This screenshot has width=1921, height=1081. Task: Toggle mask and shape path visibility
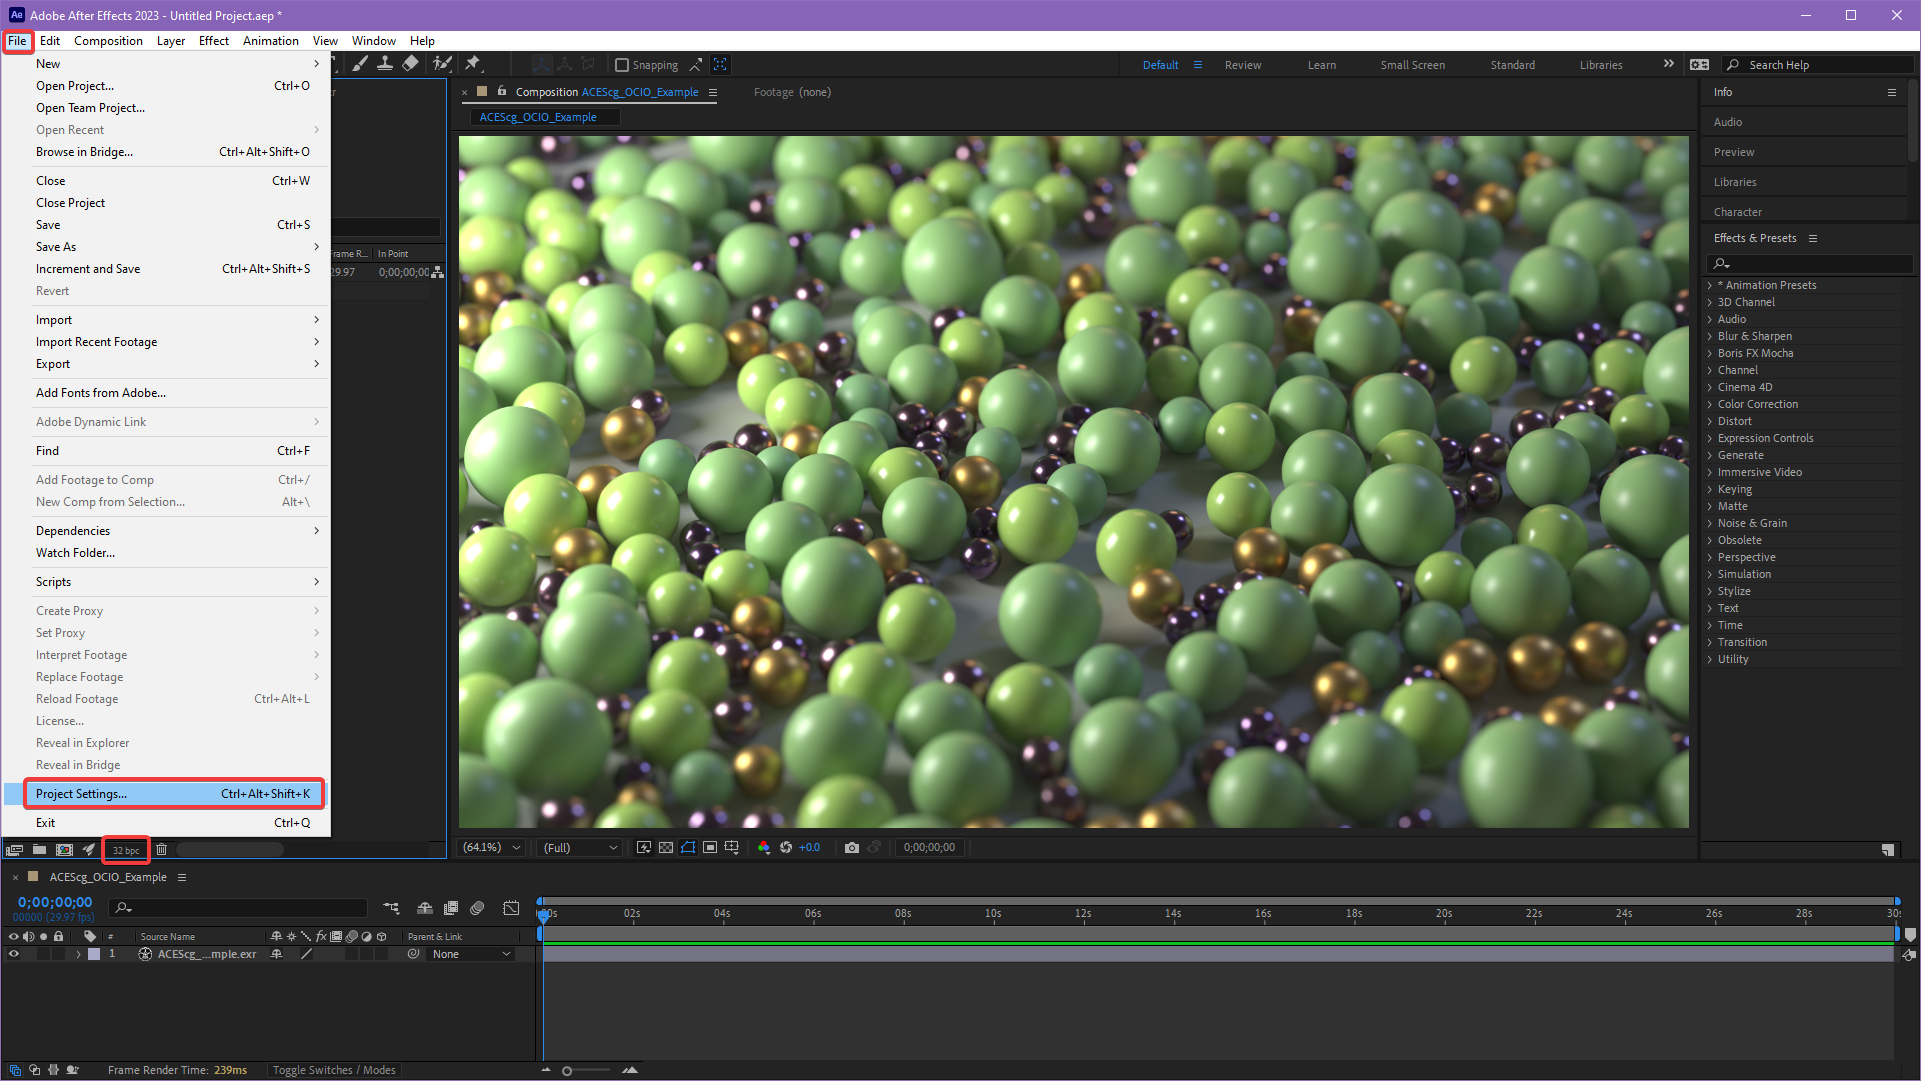(688, 848)
